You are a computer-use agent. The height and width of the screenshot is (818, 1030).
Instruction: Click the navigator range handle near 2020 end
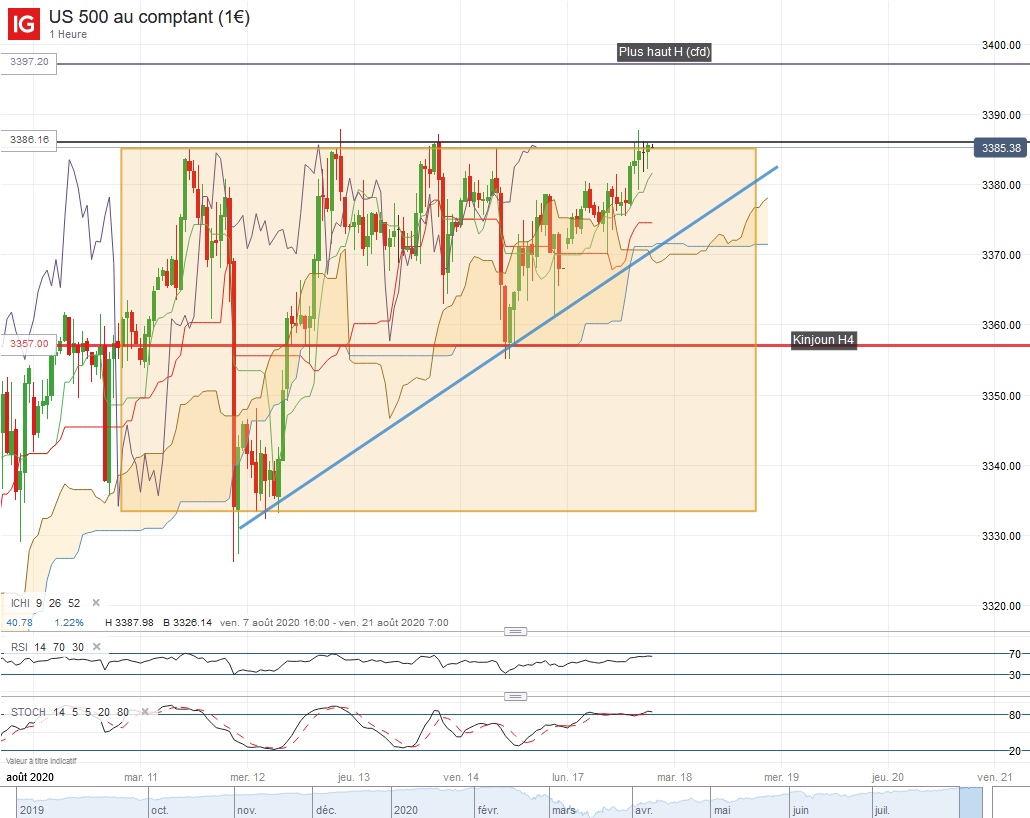click(x=972, y=802)
